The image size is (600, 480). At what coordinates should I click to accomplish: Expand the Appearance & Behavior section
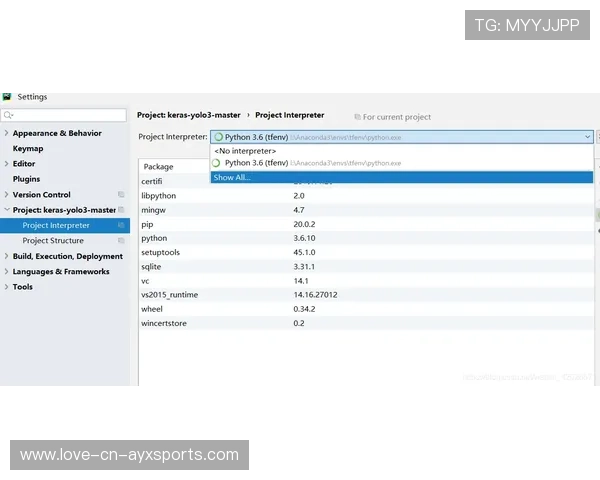point(7,133)
